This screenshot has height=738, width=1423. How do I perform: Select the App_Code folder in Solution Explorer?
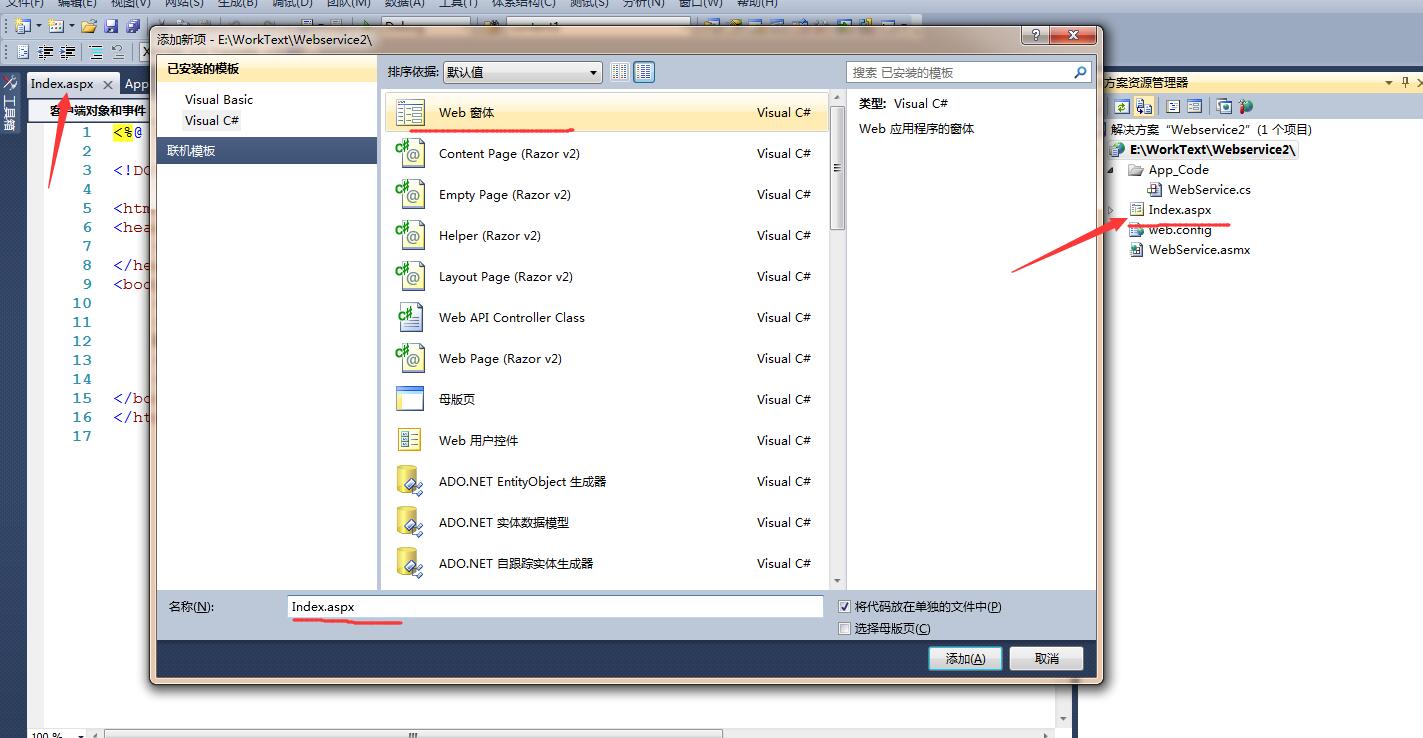pyautogui.click(x=1178, y=170)
